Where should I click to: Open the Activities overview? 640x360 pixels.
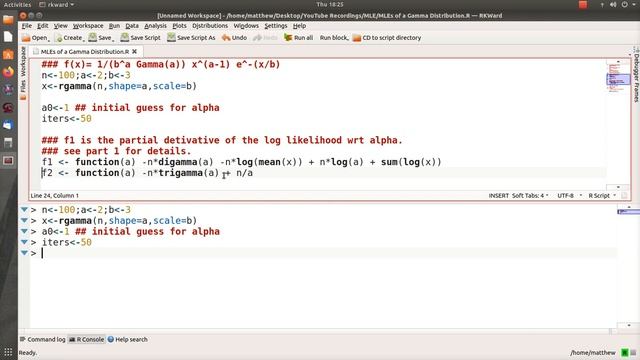pyautogui.click(x=17, y=4)
